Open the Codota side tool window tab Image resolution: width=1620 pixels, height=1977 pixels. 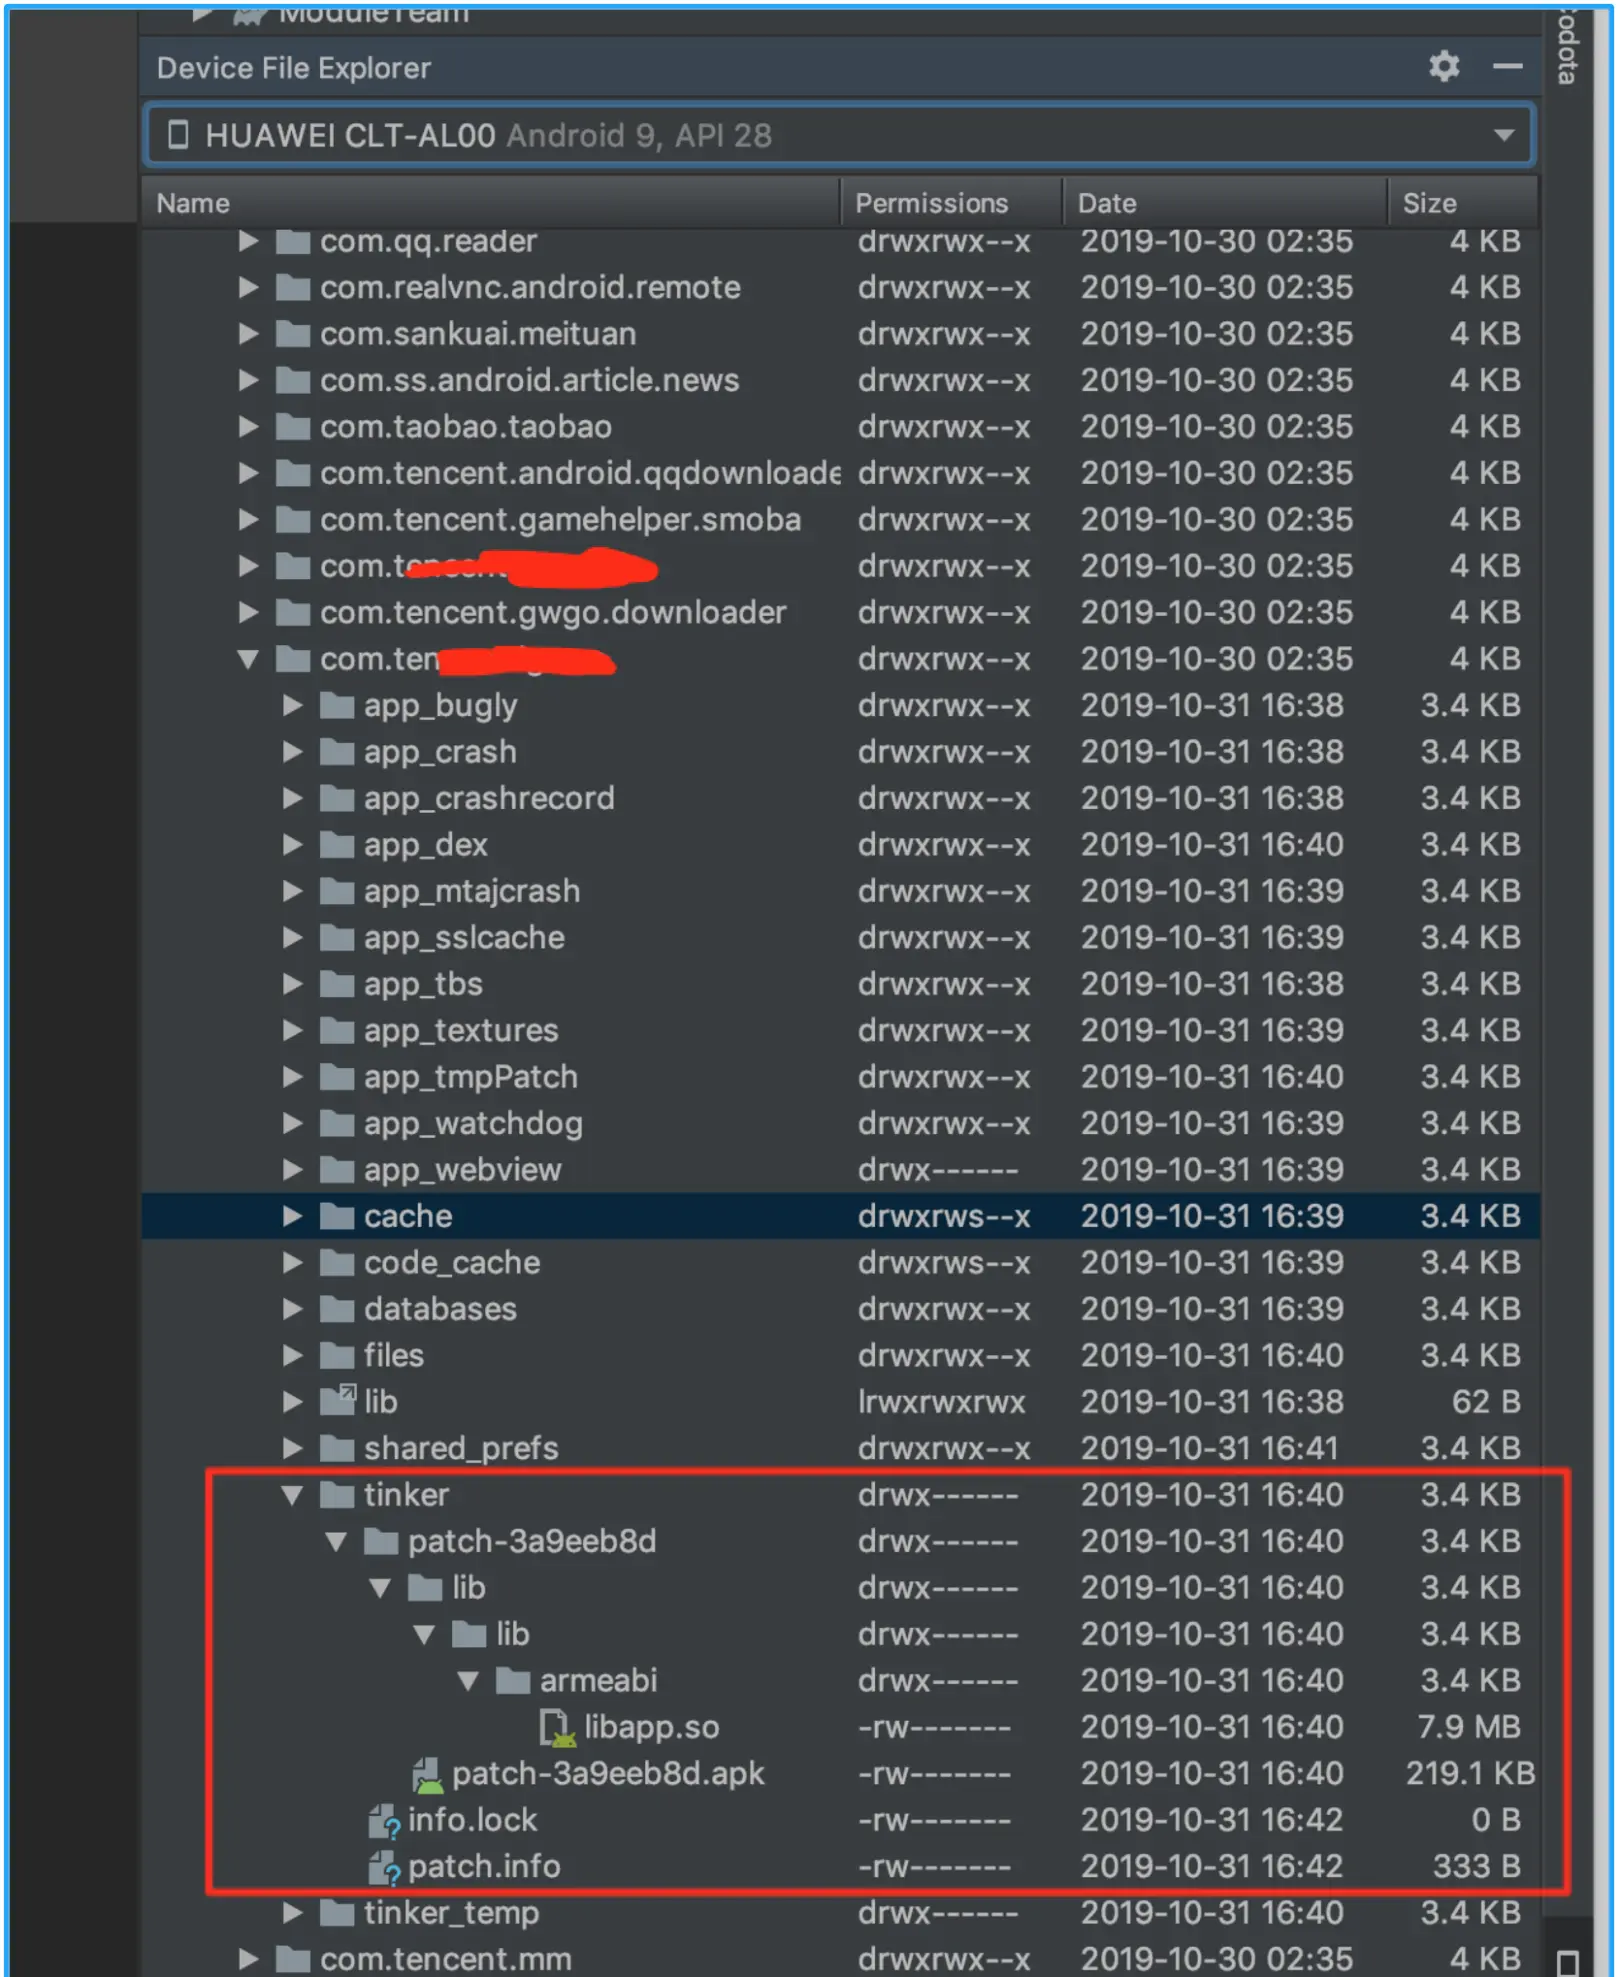(1568, 46)
